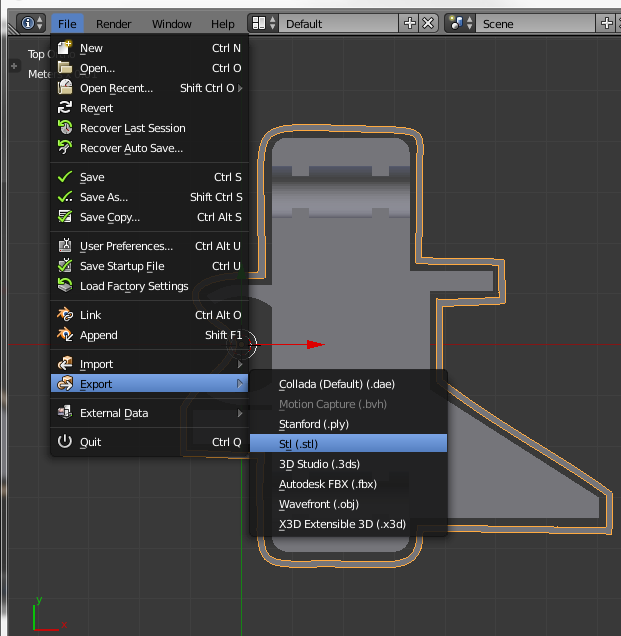Add a new screen layout with plus
This screenshot has width=621, height=636.
(x=410, y=23)
